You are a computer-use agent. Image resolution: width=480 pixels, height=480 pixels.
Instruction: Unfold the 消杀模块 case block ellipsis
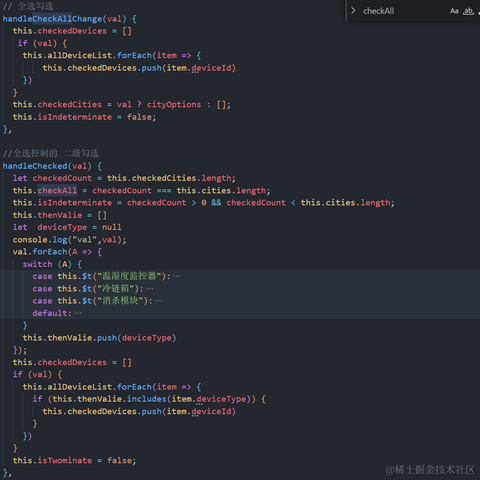pyautogui.click(x=159, y=301)
